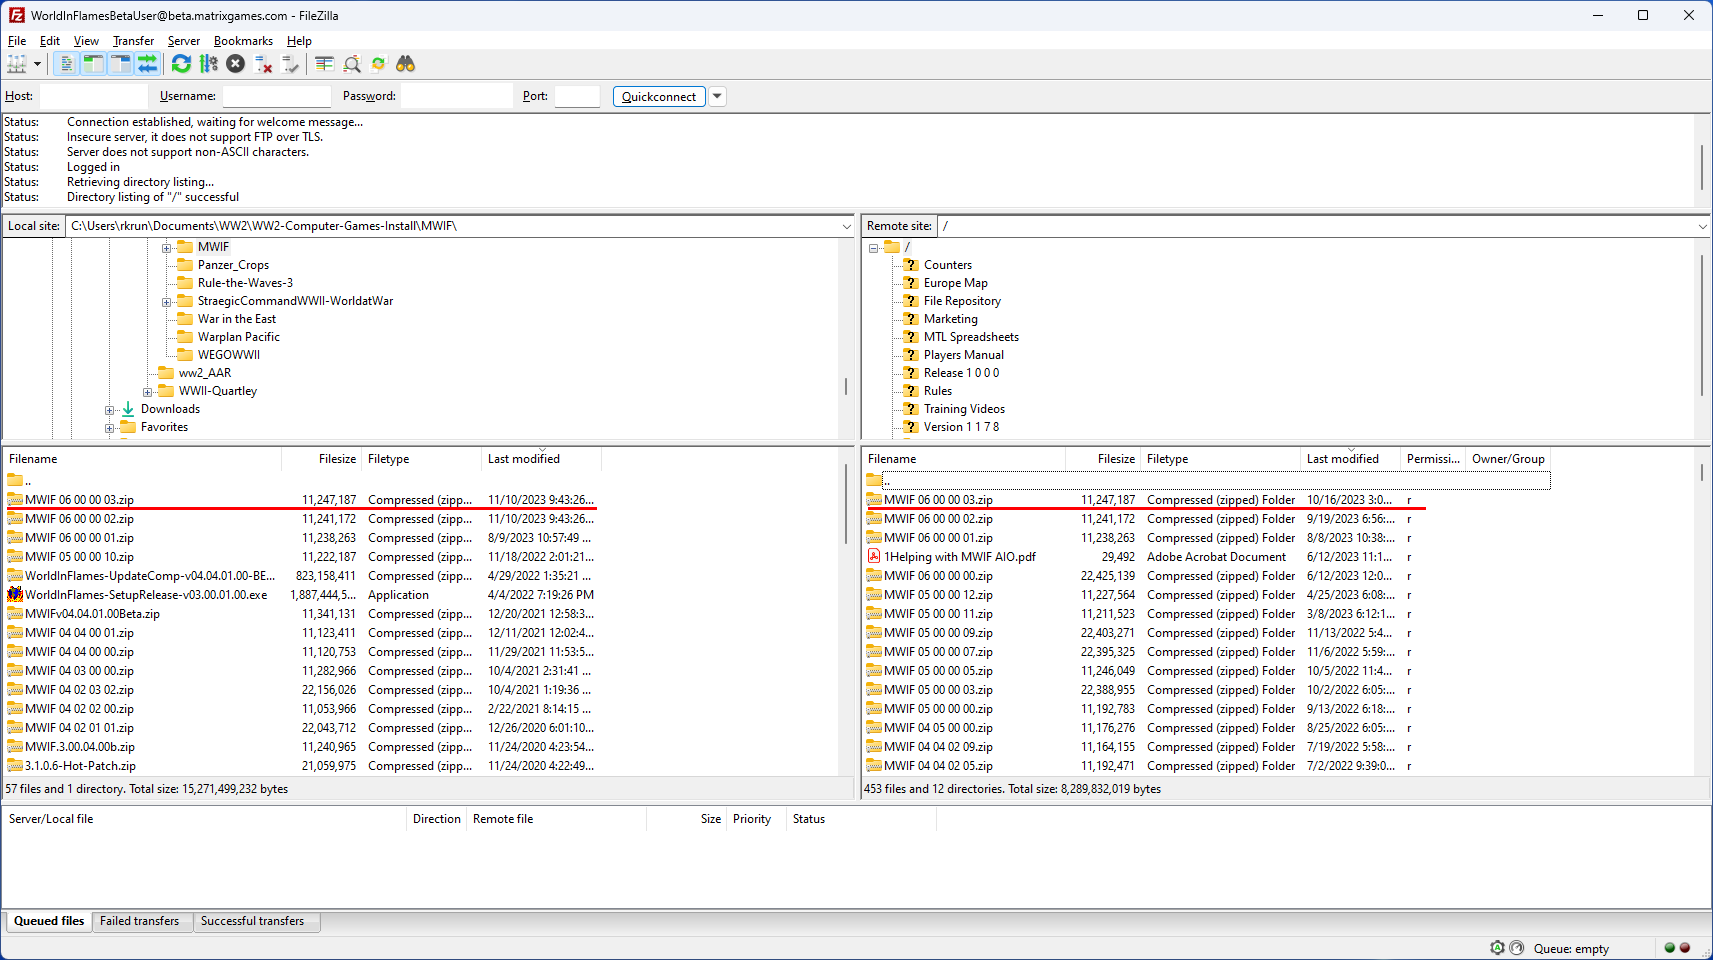Sort local files by Filesize column

pos(321,459)
